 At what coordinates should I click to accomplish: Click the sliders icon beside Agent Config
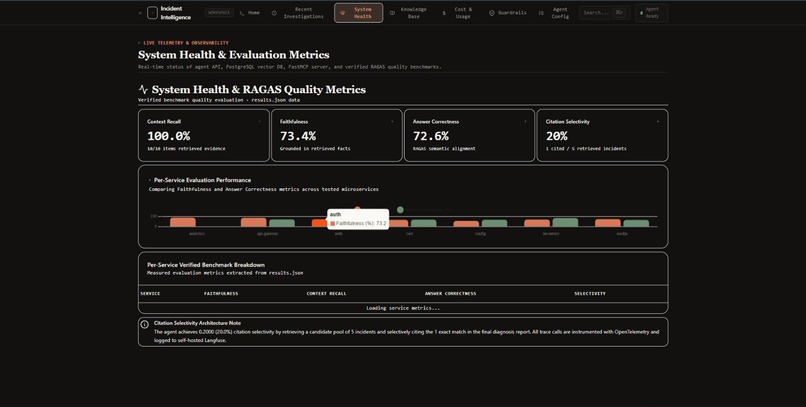[541, 13]
